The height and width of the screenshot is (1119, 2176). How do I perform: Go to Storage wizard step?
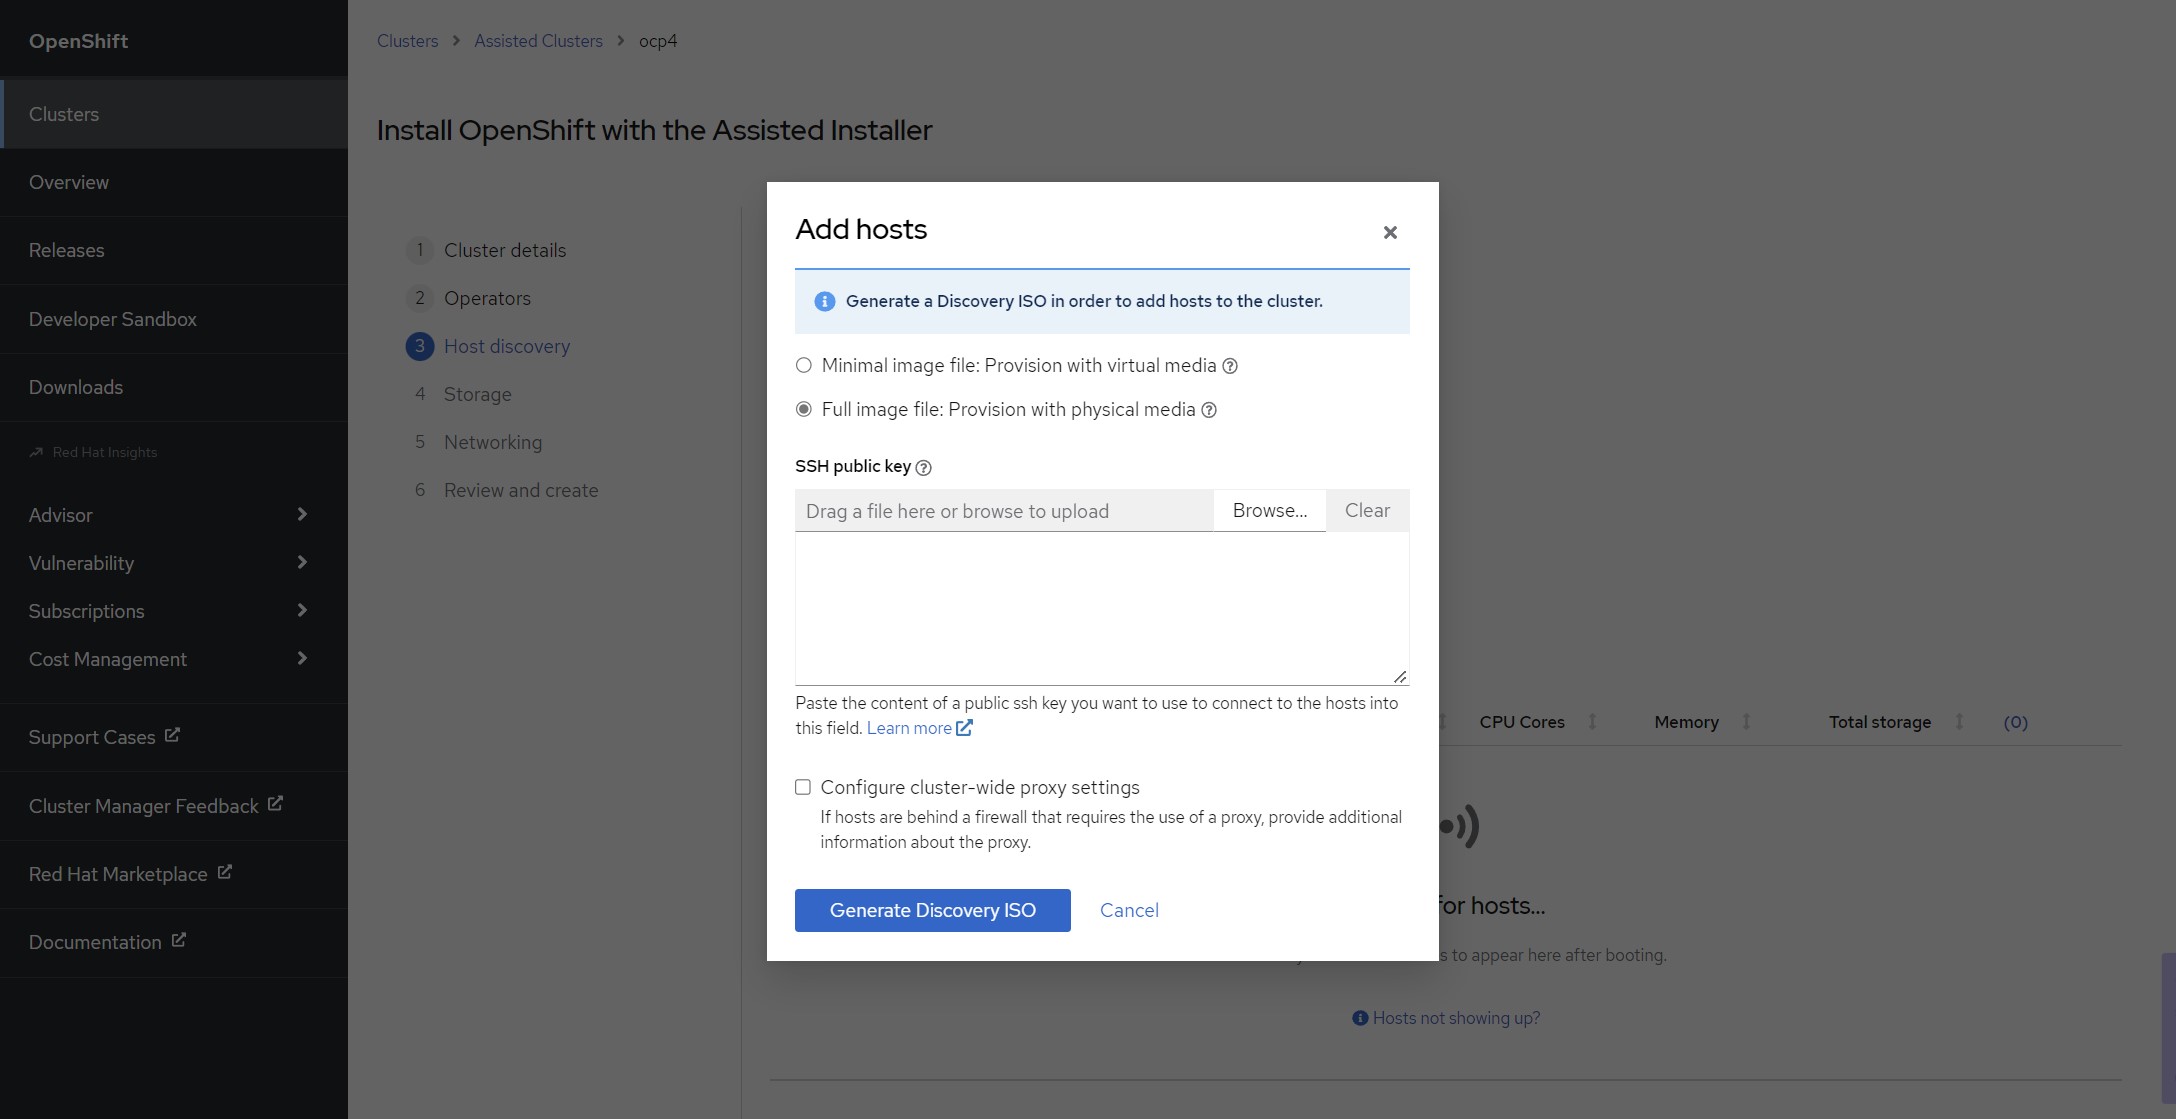point(477,394)
